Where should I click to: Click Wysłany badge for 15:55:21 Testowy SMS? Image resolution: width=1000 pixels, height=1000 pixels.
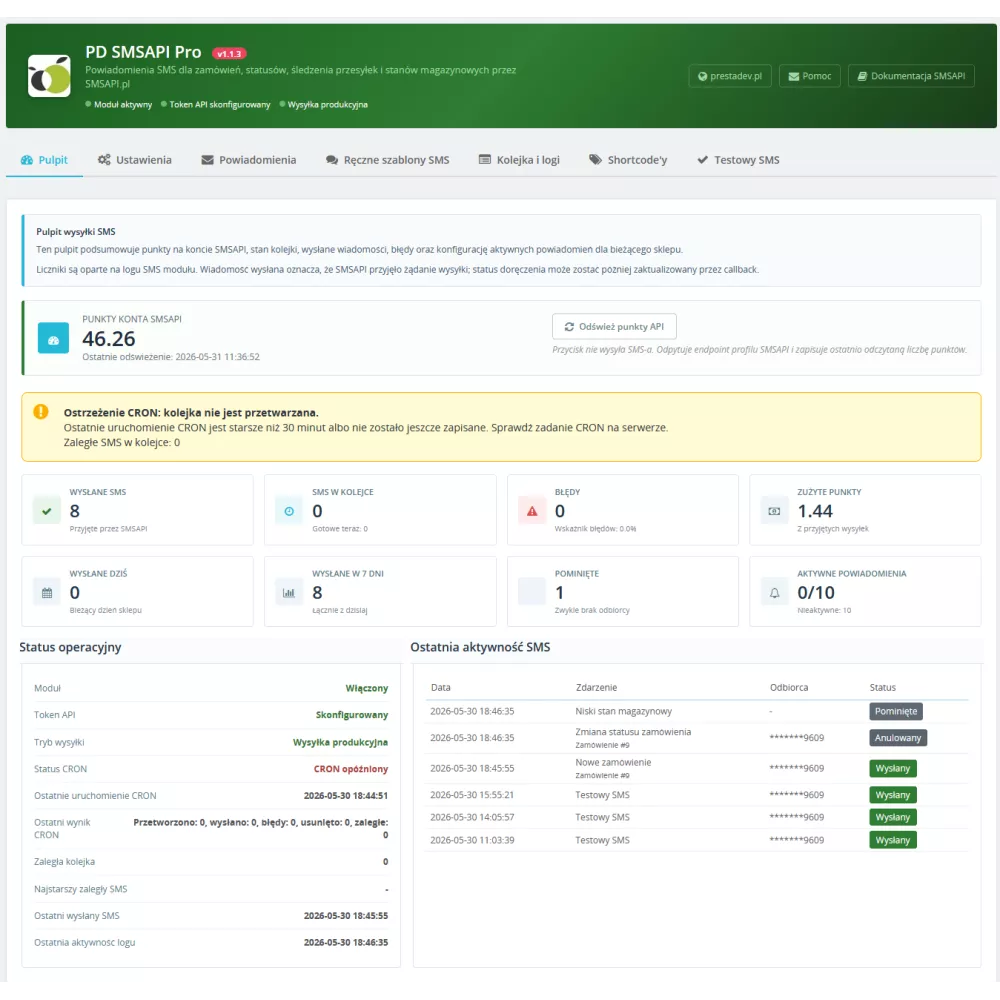pos(893,795)
